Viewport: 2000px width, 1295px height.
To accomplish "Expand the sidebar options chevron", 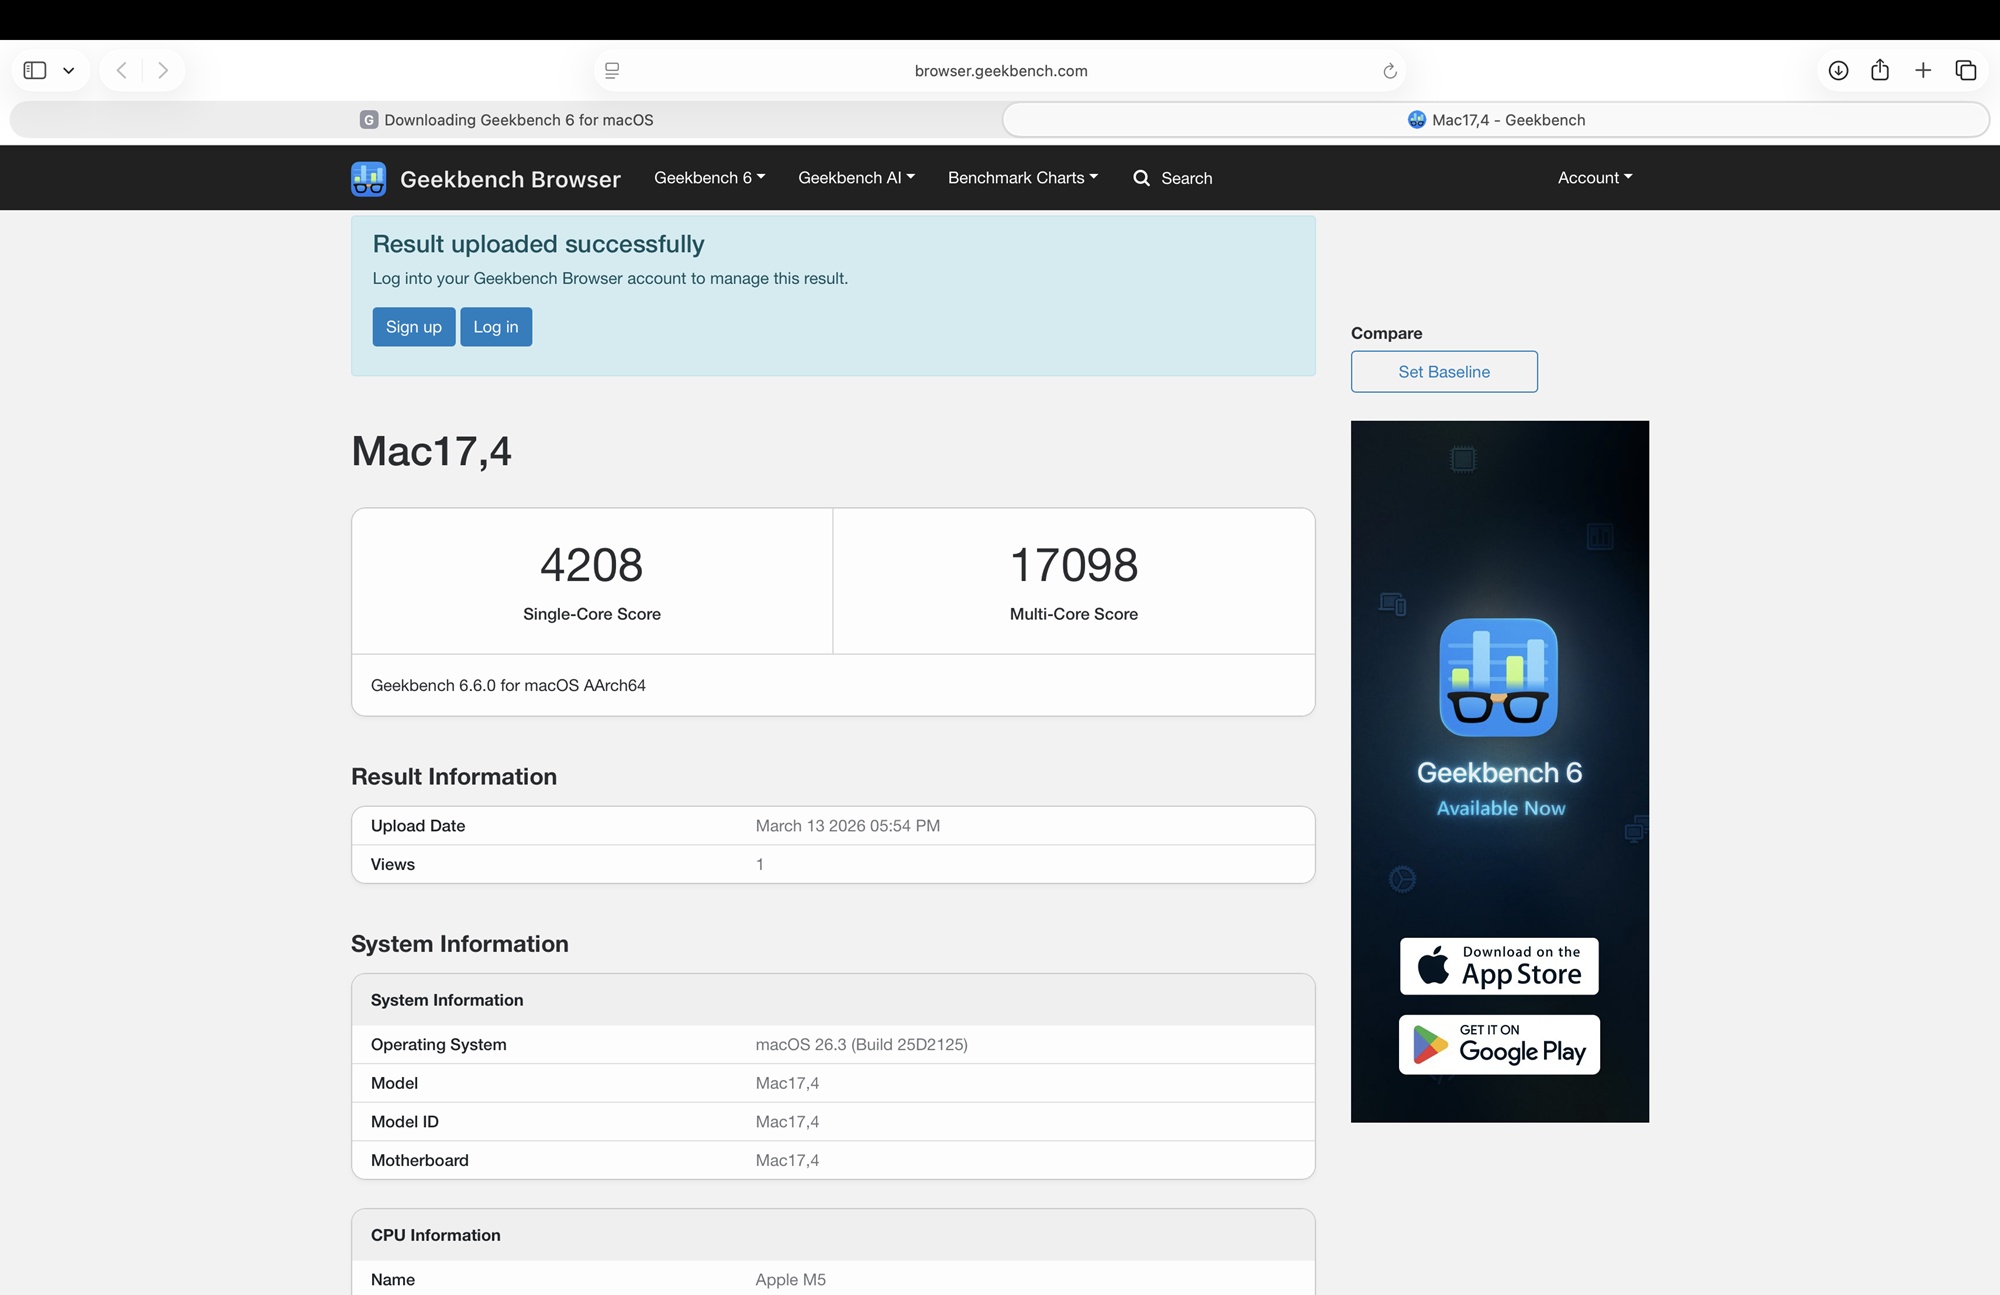I will coord(68,70).
